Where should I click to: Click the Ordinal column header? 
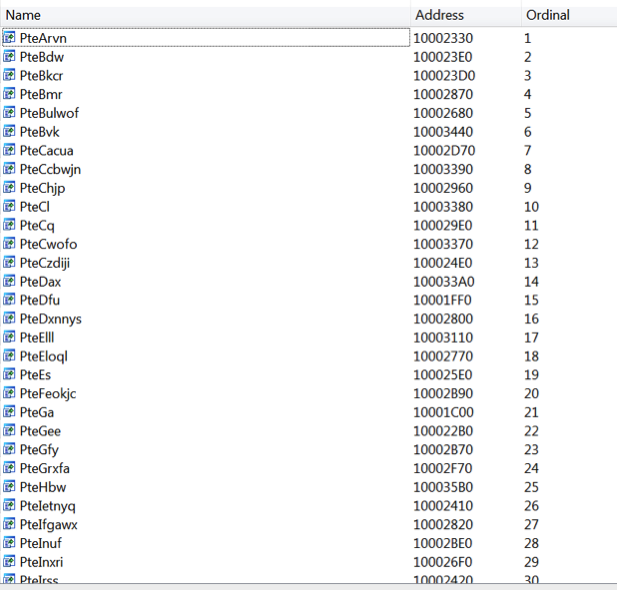pyautogui.click(x=547, y=15)
